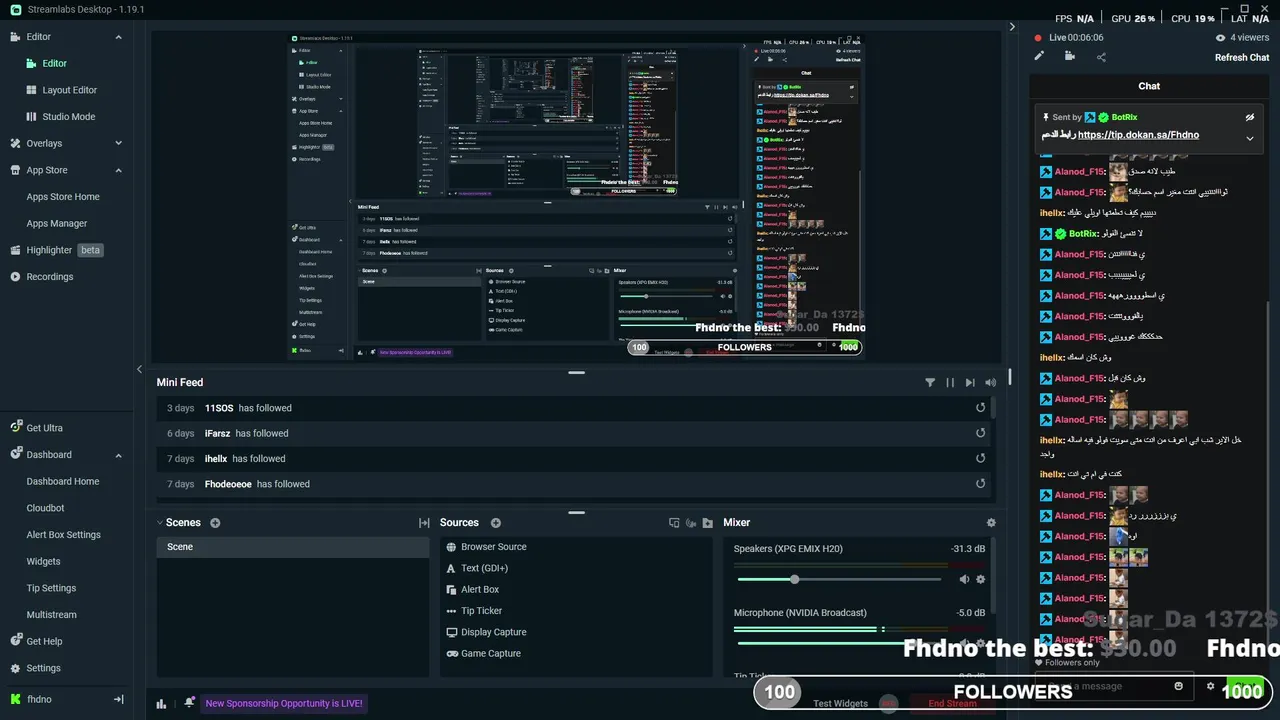This screenshot has width=1280, height=720.
Task: Select the Scene item in Scenes list
Action: [x=293, y=547]
